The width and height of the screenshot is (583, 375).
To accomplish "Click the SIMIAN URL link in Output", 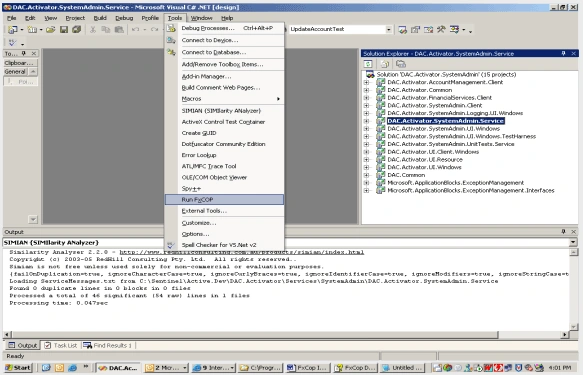I will click(241, 252).
